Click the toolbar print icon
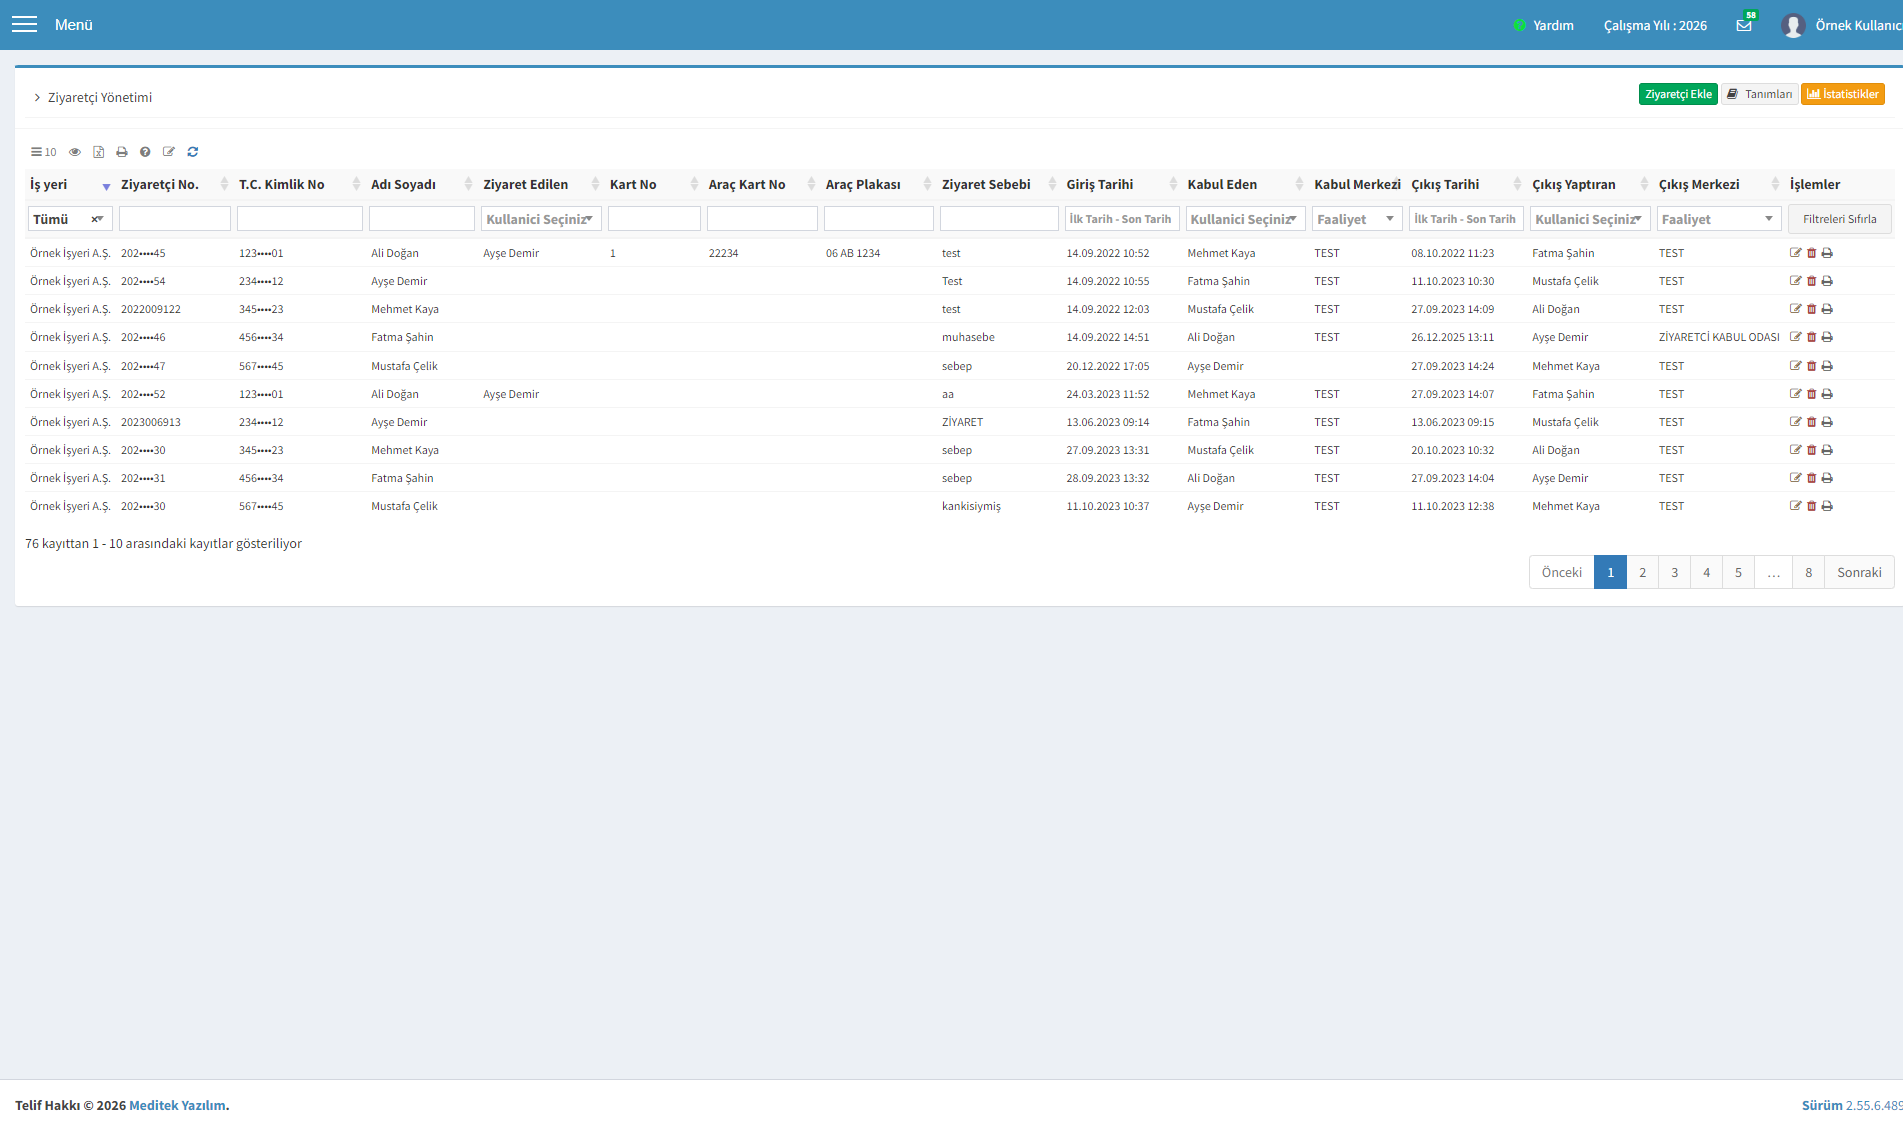 122,152
